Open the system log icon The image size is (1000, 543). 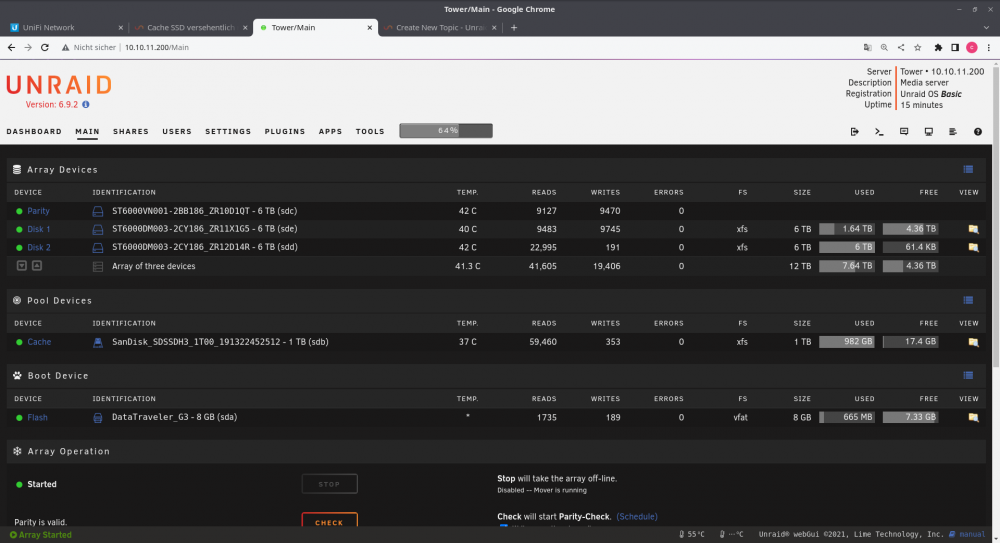pyautogui.click(x=953, y=131)
